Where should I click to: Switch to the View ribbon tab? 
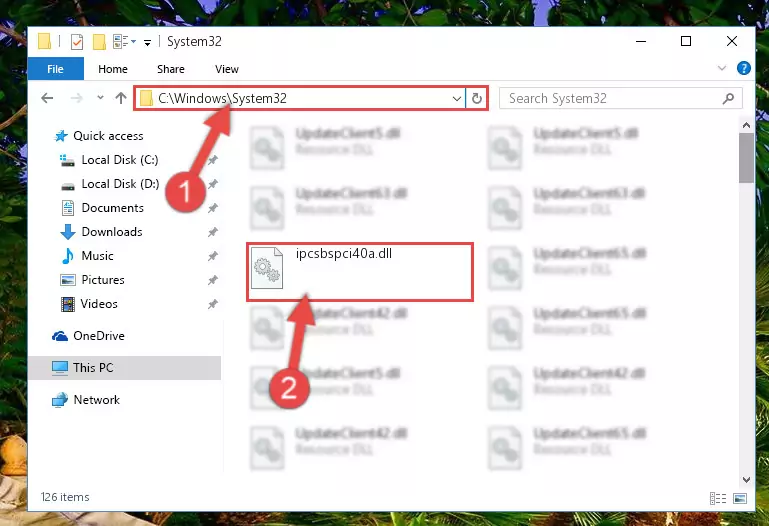227,69
